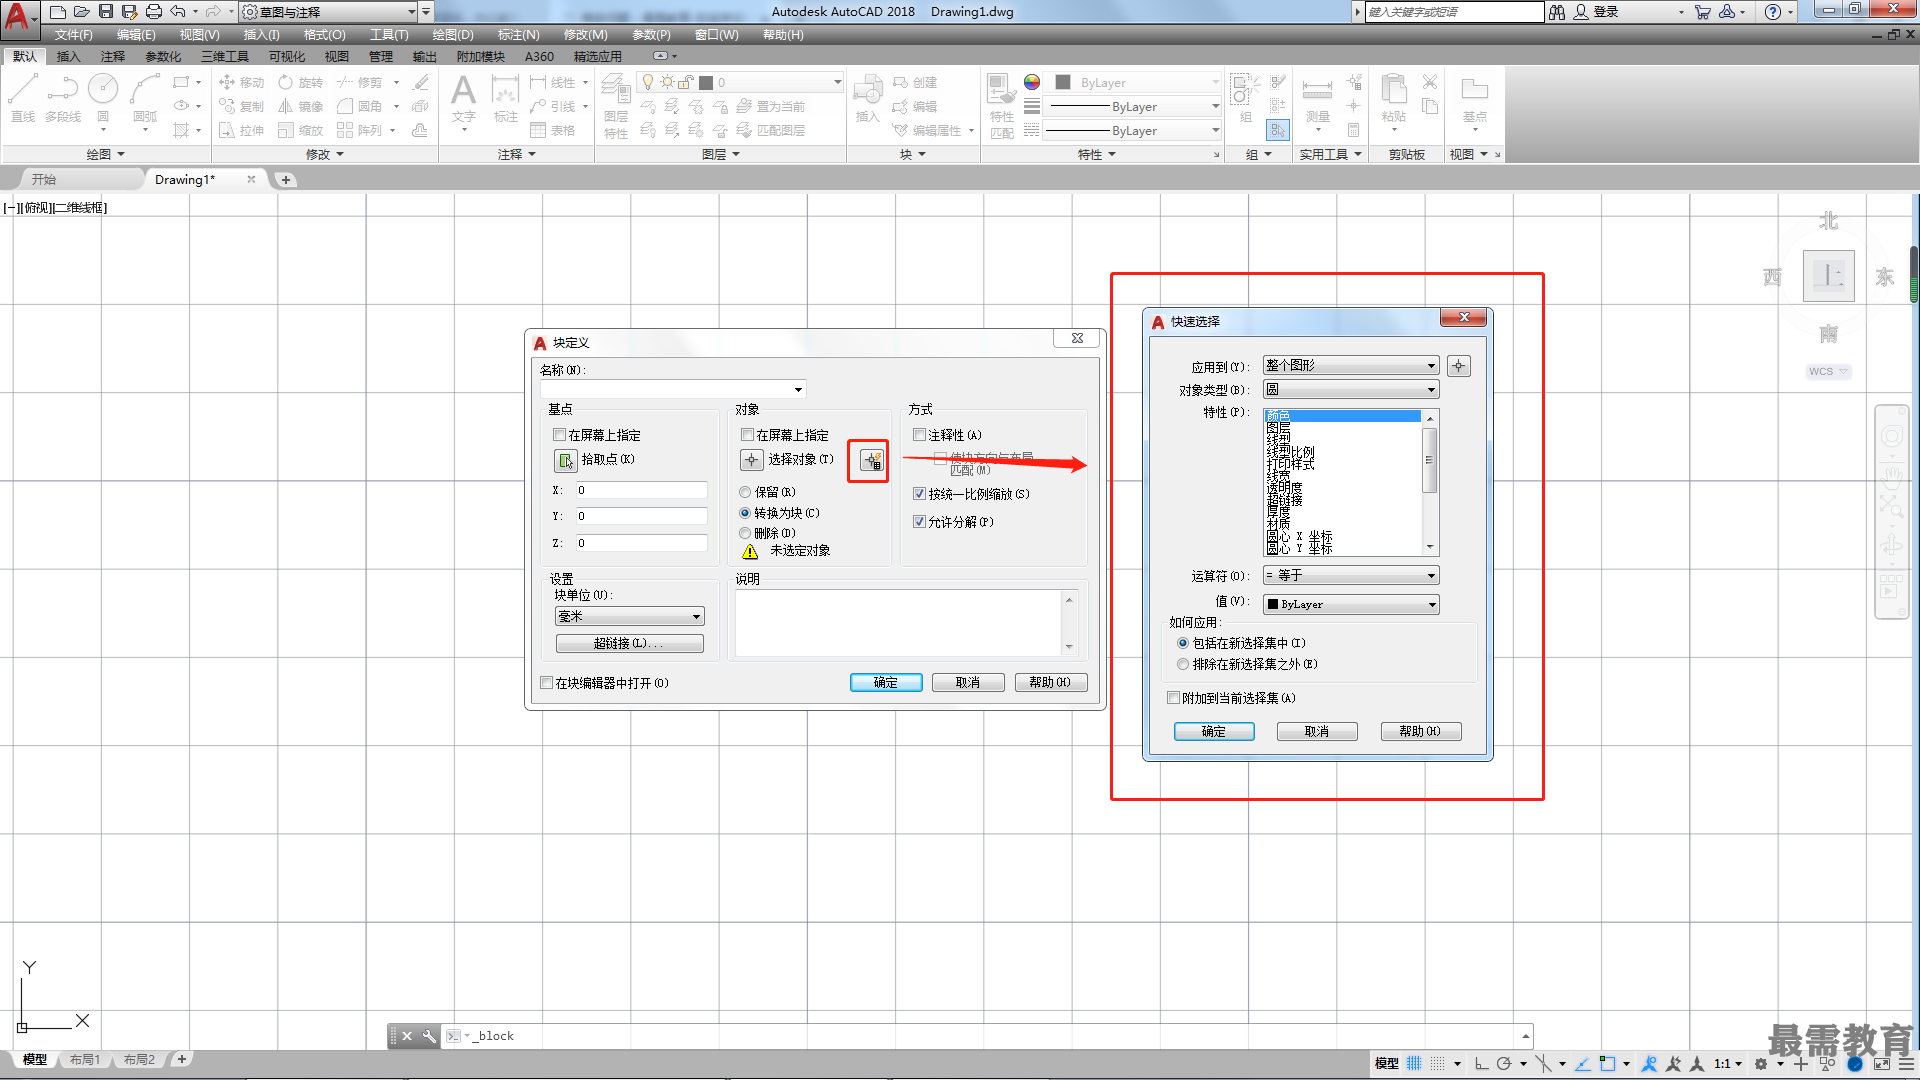Open Block unit (毫米) dropdown
This screenshot has height=1080, width=1920.
(629, 616)
